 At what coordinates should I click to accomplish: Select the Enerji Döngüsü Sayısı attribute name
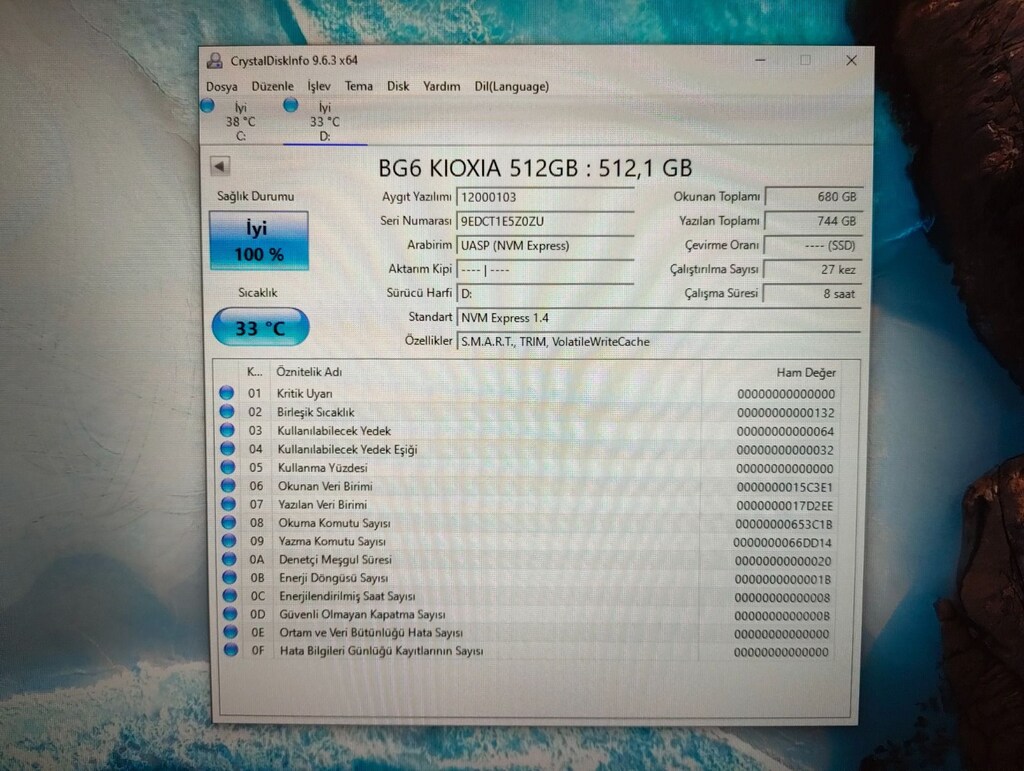click(333, 578)
